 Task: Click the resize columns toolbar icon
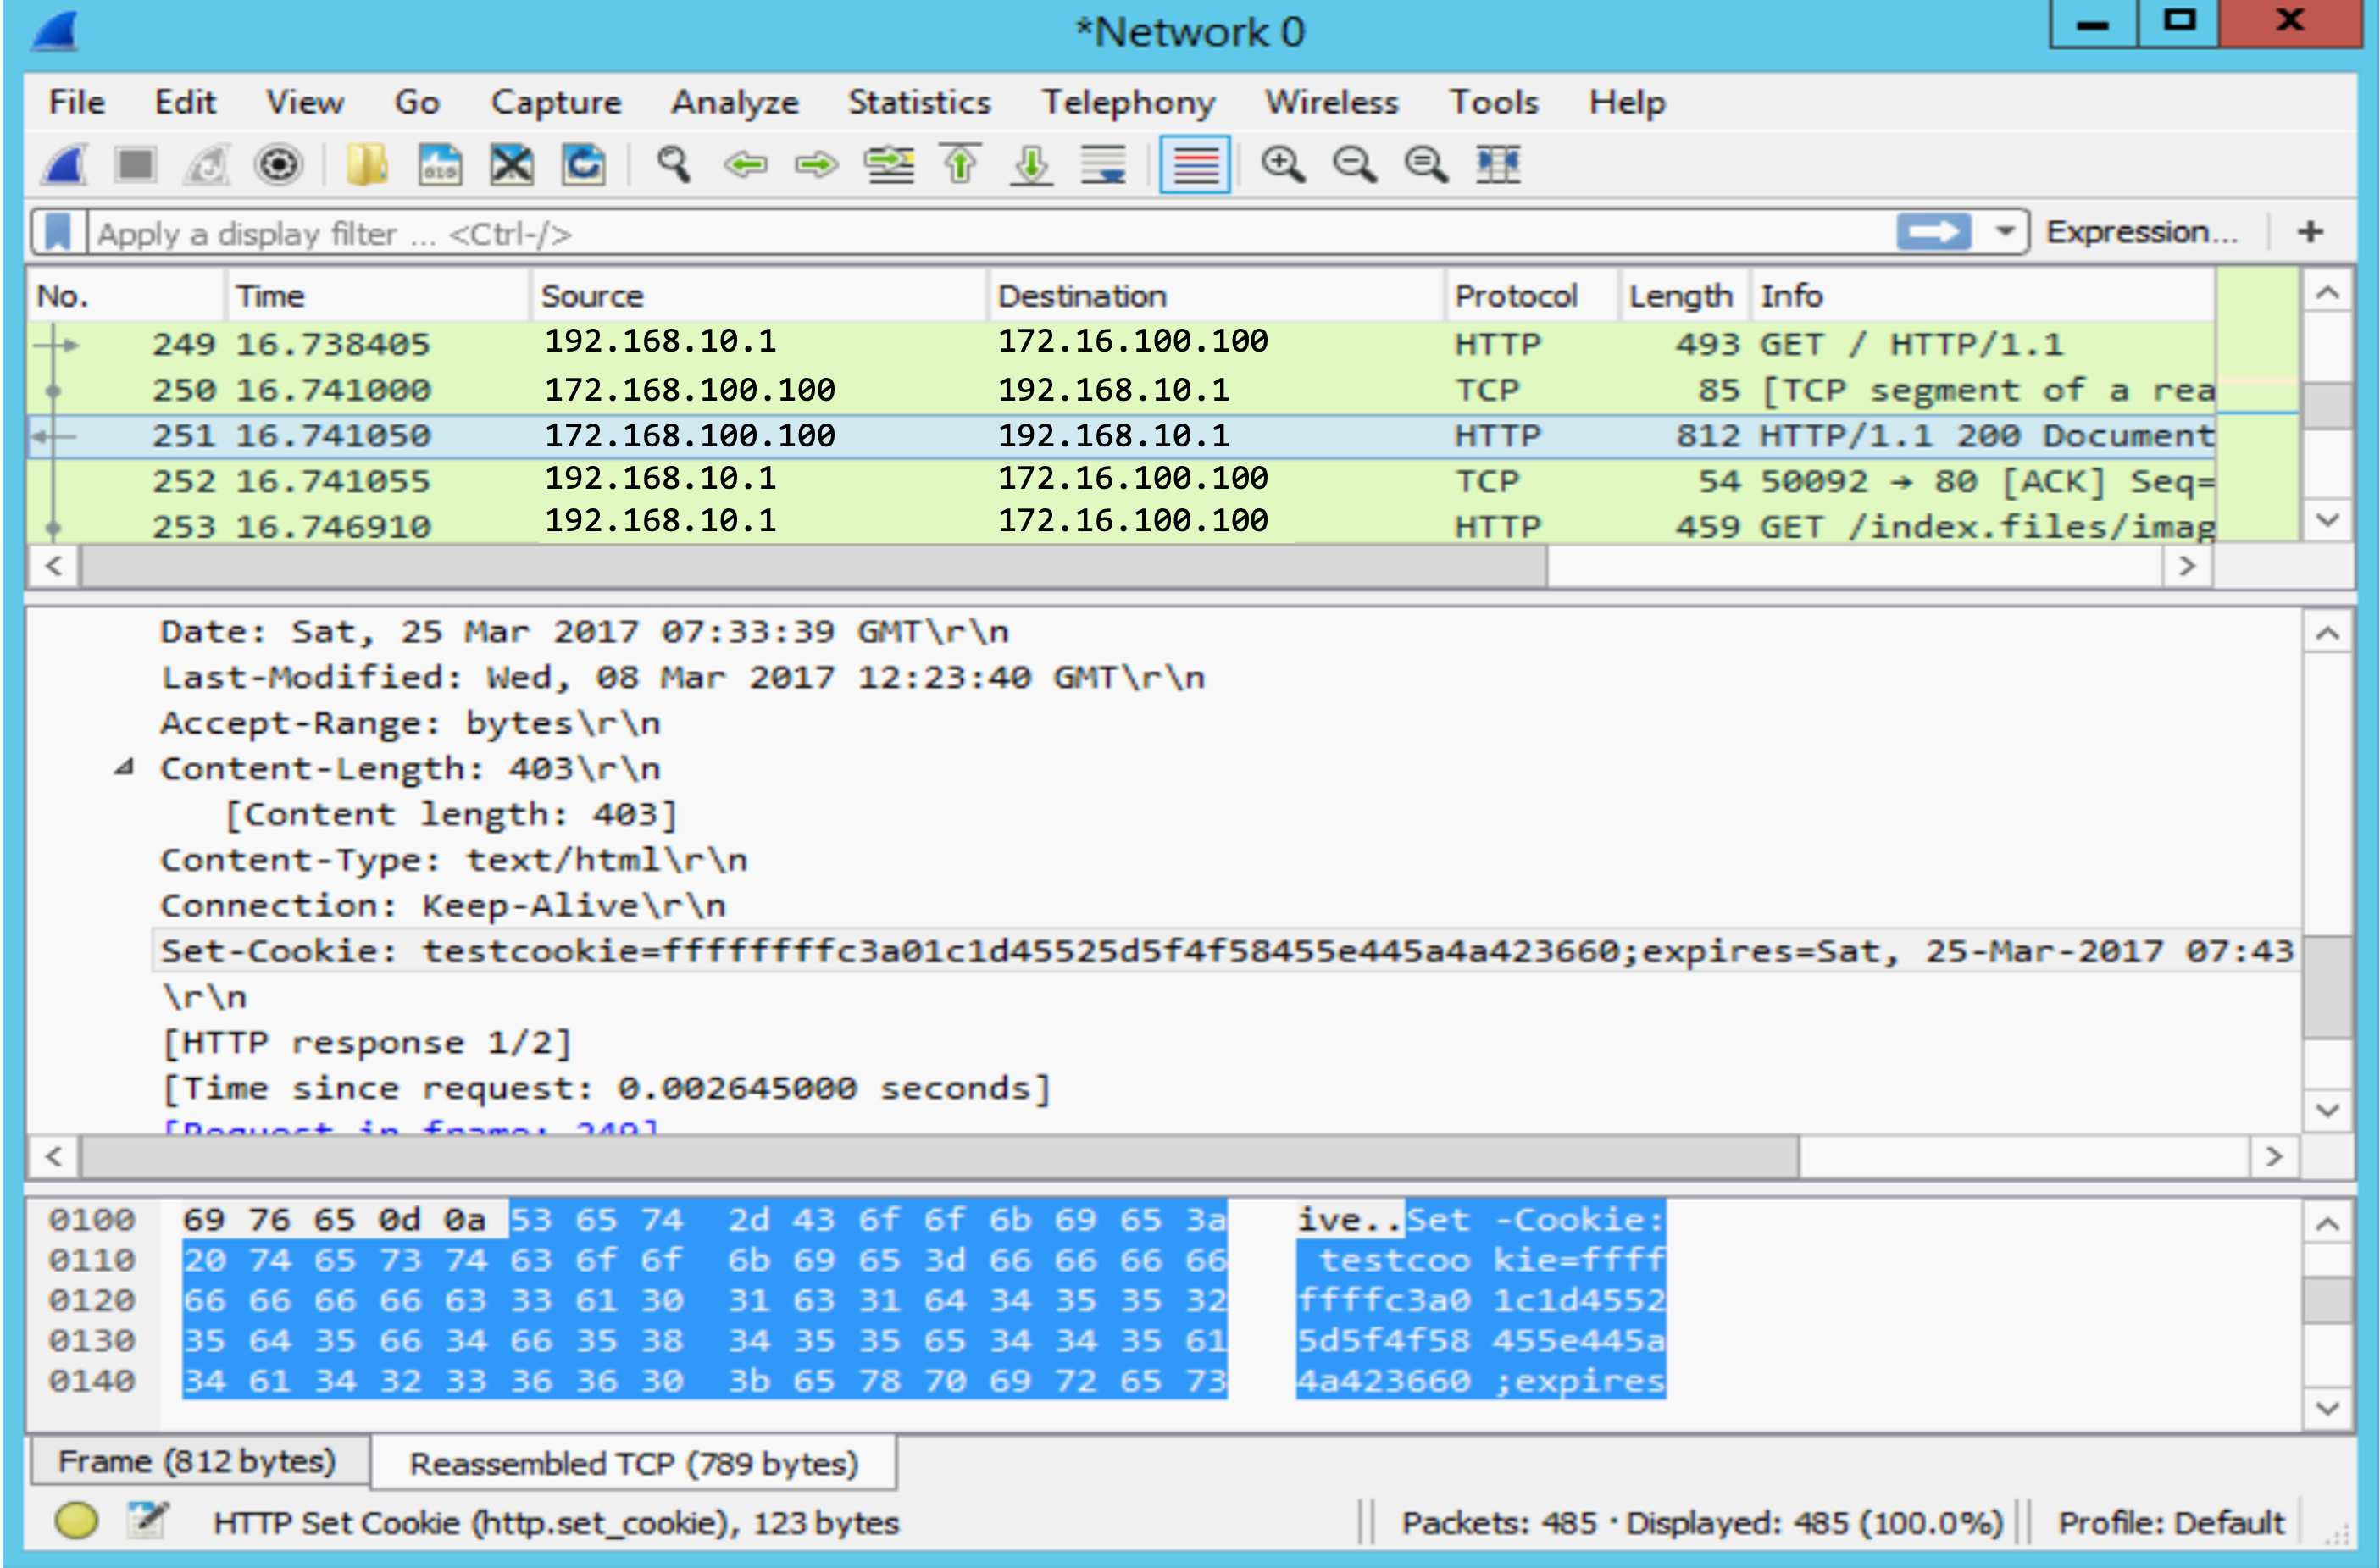click(x=1497, y=164)
